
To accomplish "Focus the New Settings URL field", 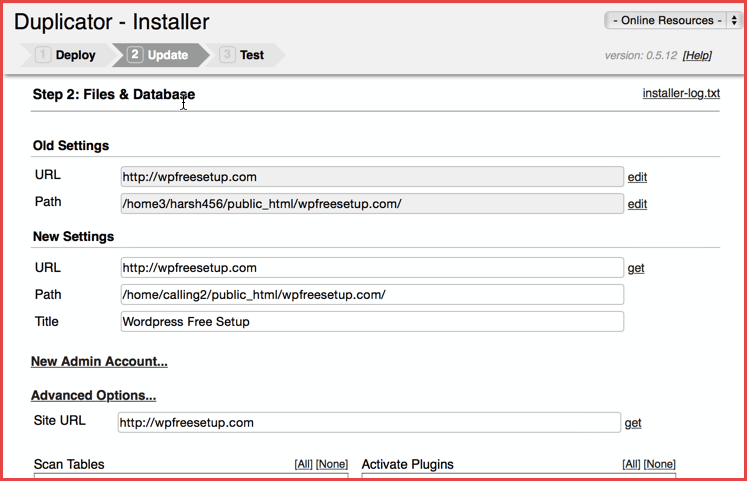I will [372, 268].
